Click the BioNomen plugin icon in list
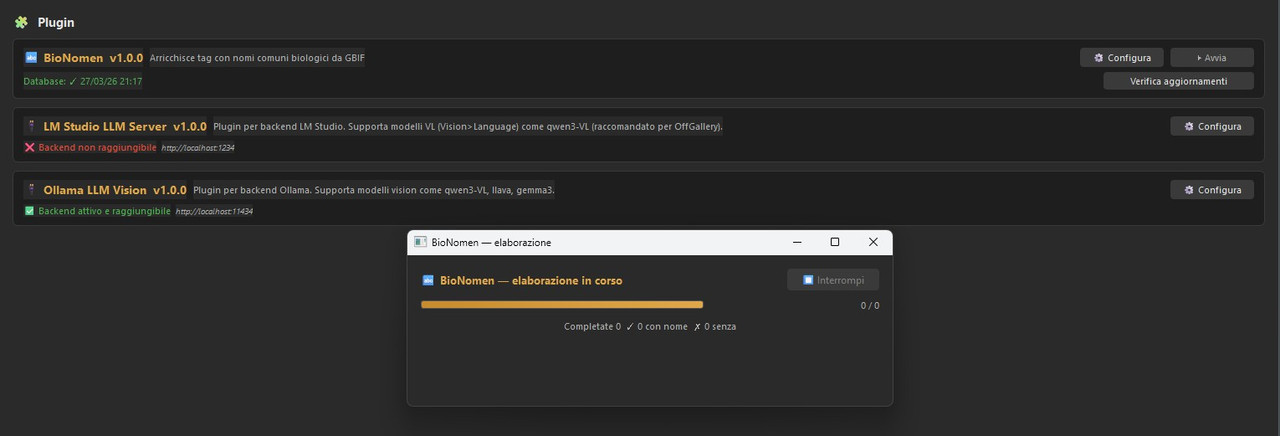 click(x=31, y=58)
